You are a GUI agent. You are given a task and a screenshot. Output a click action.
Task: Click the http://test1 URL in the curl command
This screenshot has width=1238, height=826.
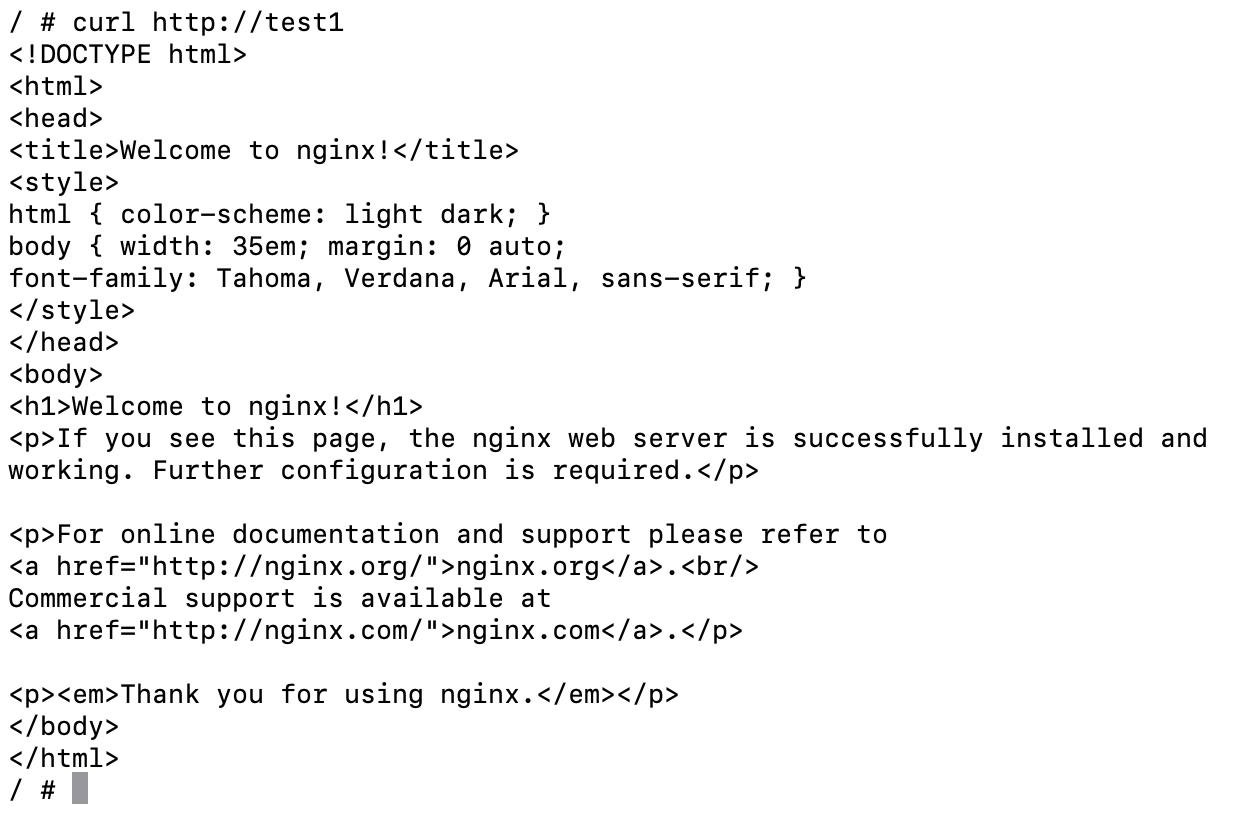tap(248, 22)
